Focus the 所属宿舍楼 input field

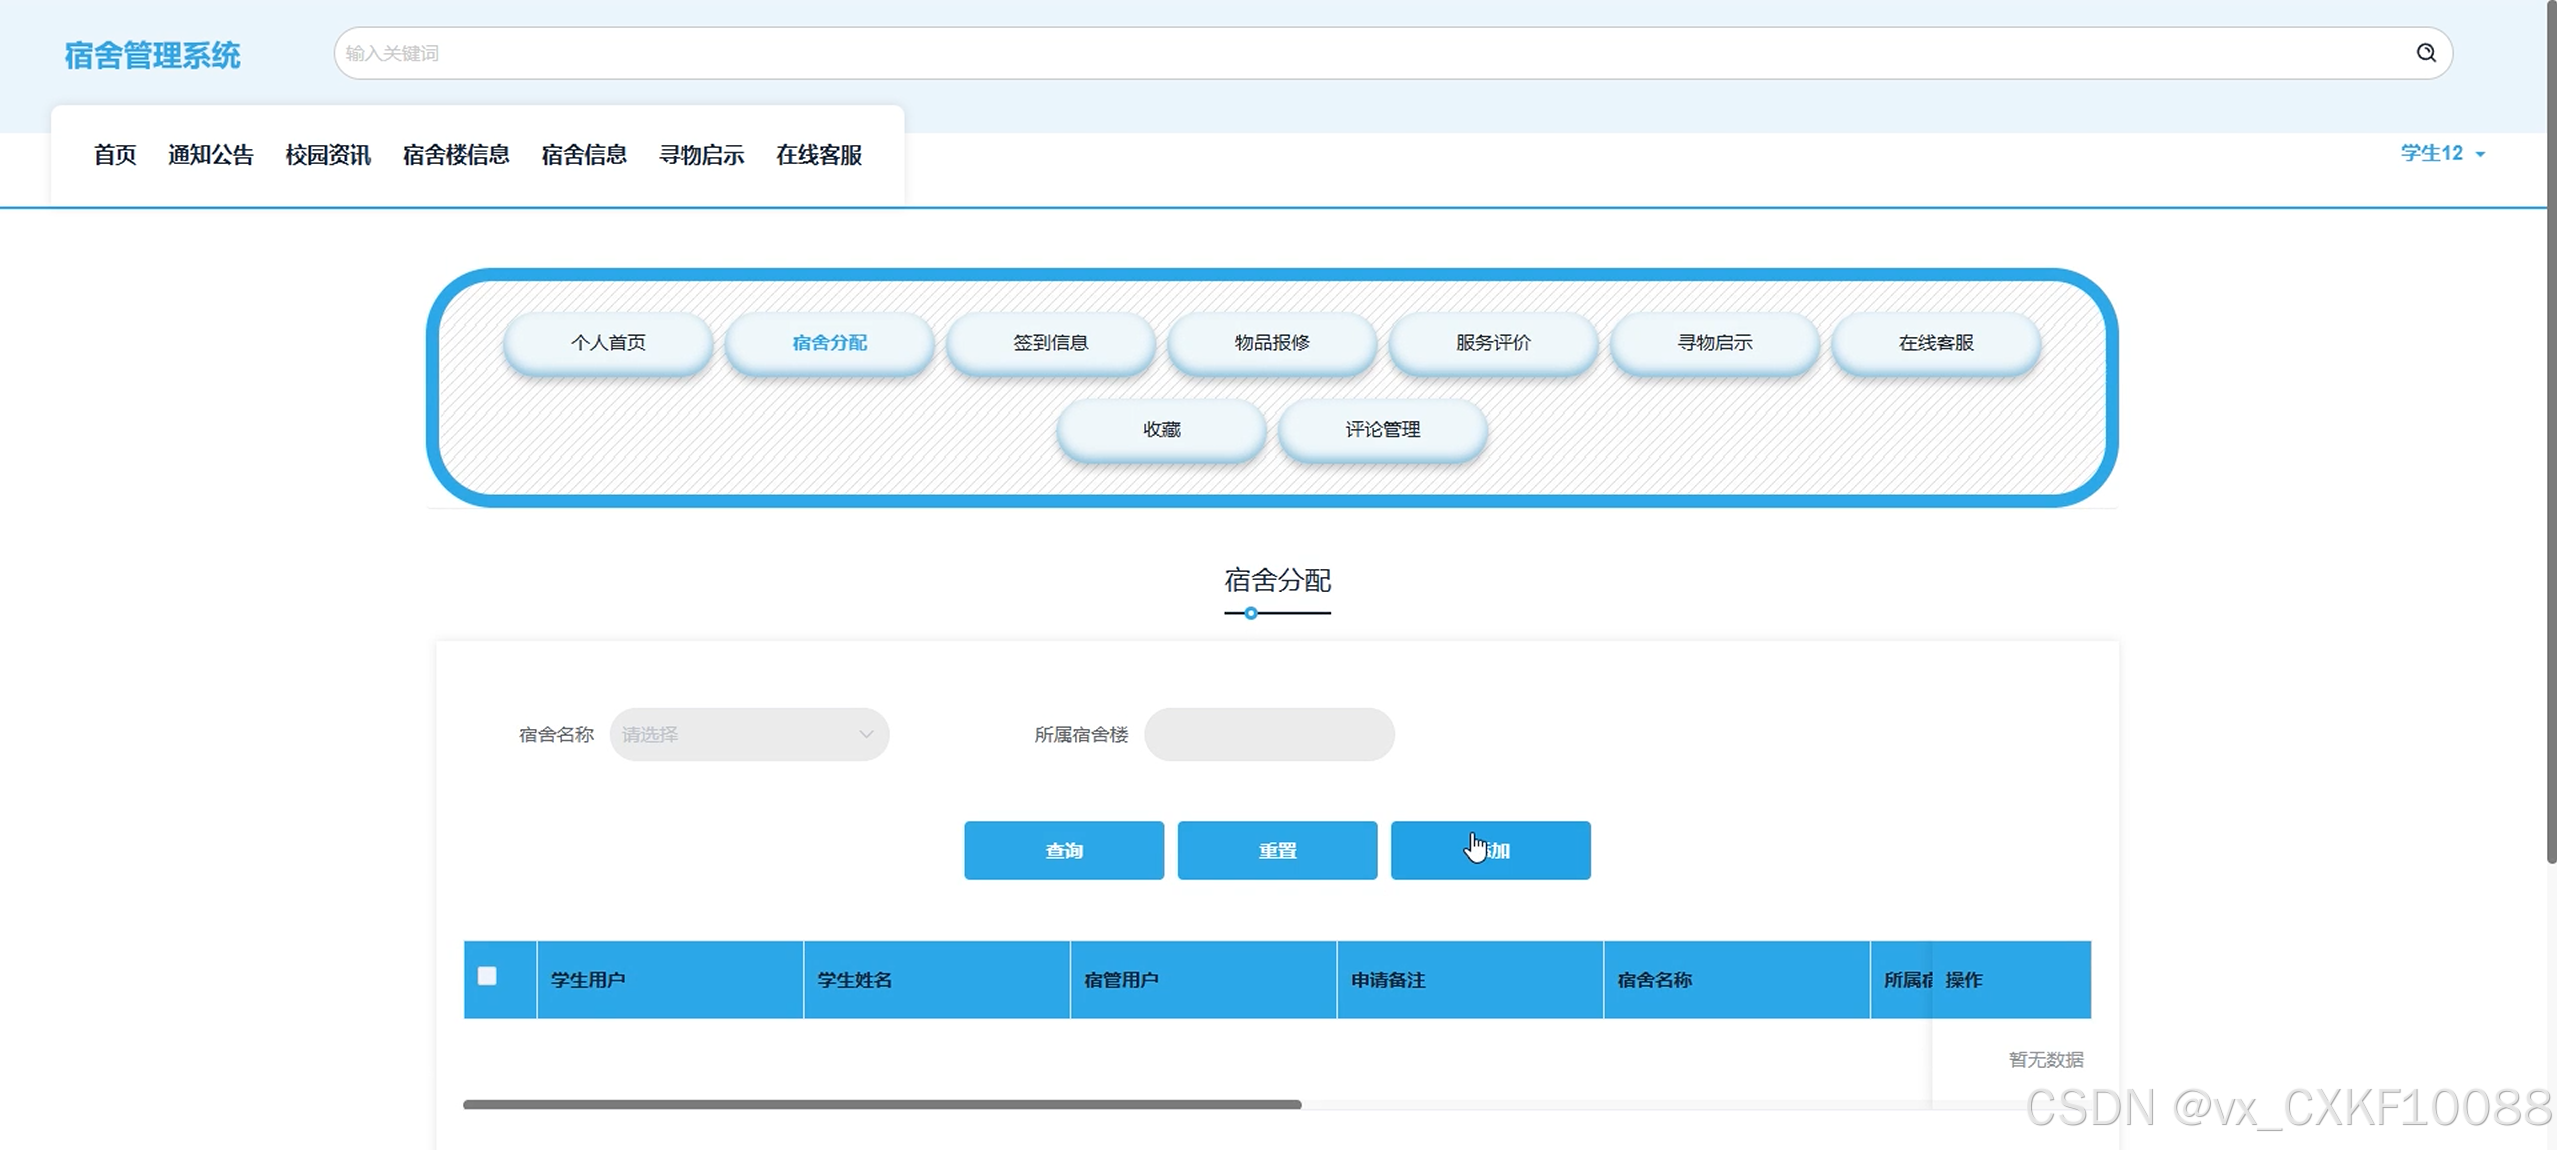click(x=1268, y=735)
